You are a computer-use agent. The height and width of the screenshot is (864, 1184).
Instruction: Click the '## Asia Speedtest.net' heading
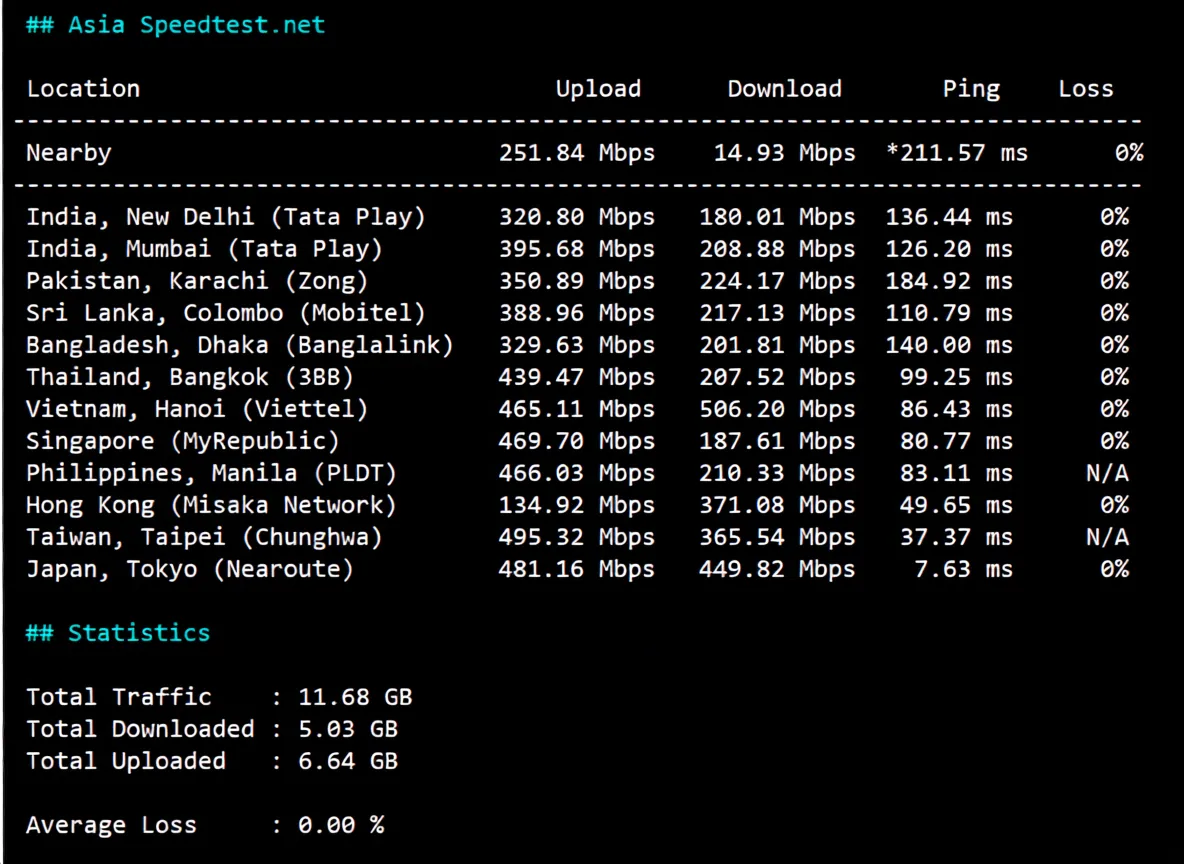pyautogui.click(x=175, y=25)
